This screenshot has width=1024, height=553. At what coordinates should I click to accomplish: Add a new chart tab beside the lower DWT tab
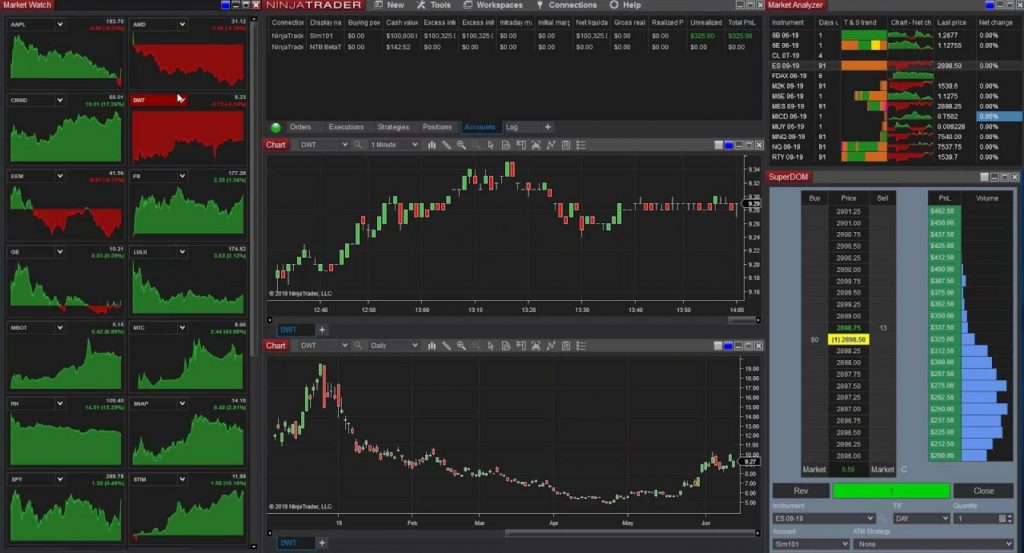(x=322, y=543)
